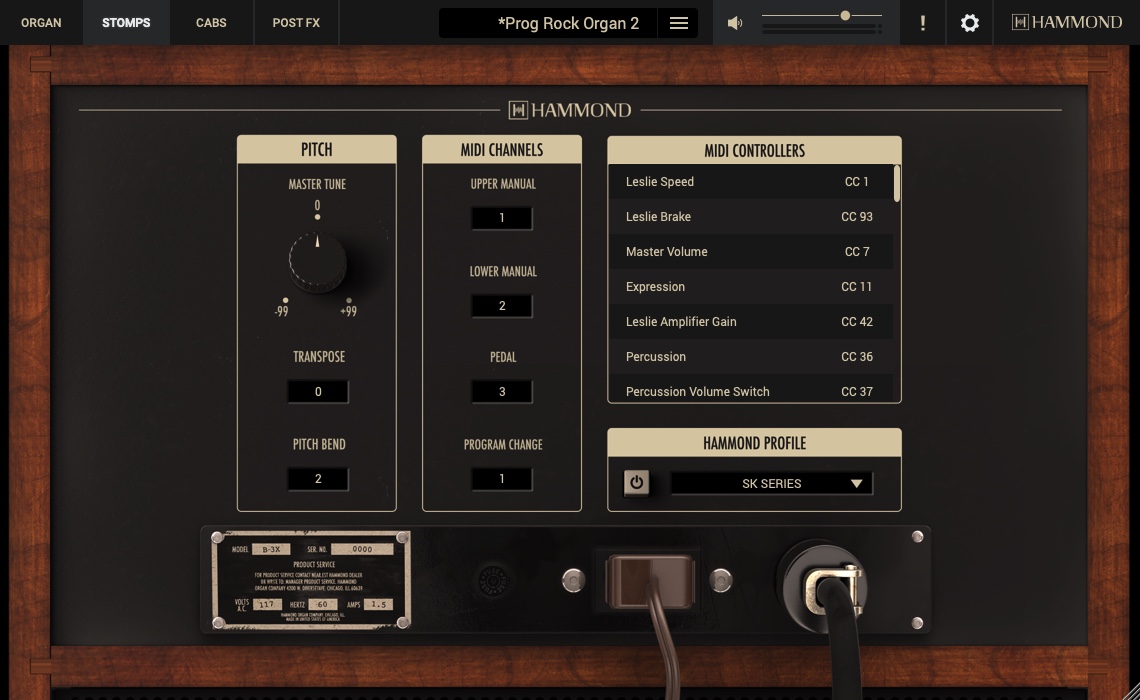
Task: Select the Program Change channel field
Action: pyautogui.click(x=502, y=479)
